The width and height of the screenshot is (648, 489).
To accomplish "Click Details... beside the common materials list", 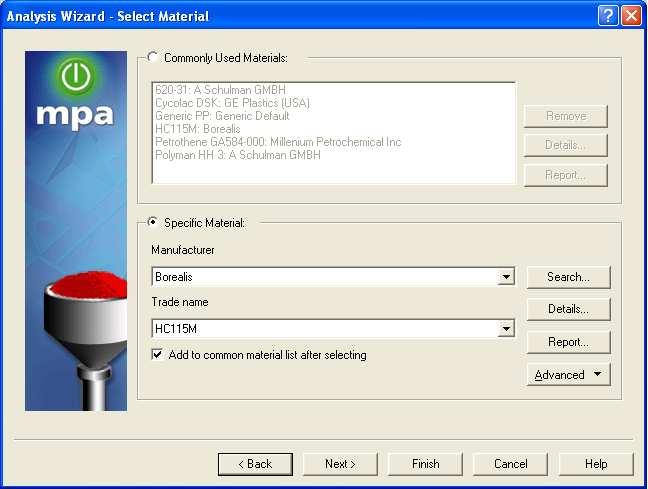I will (566, 145).
